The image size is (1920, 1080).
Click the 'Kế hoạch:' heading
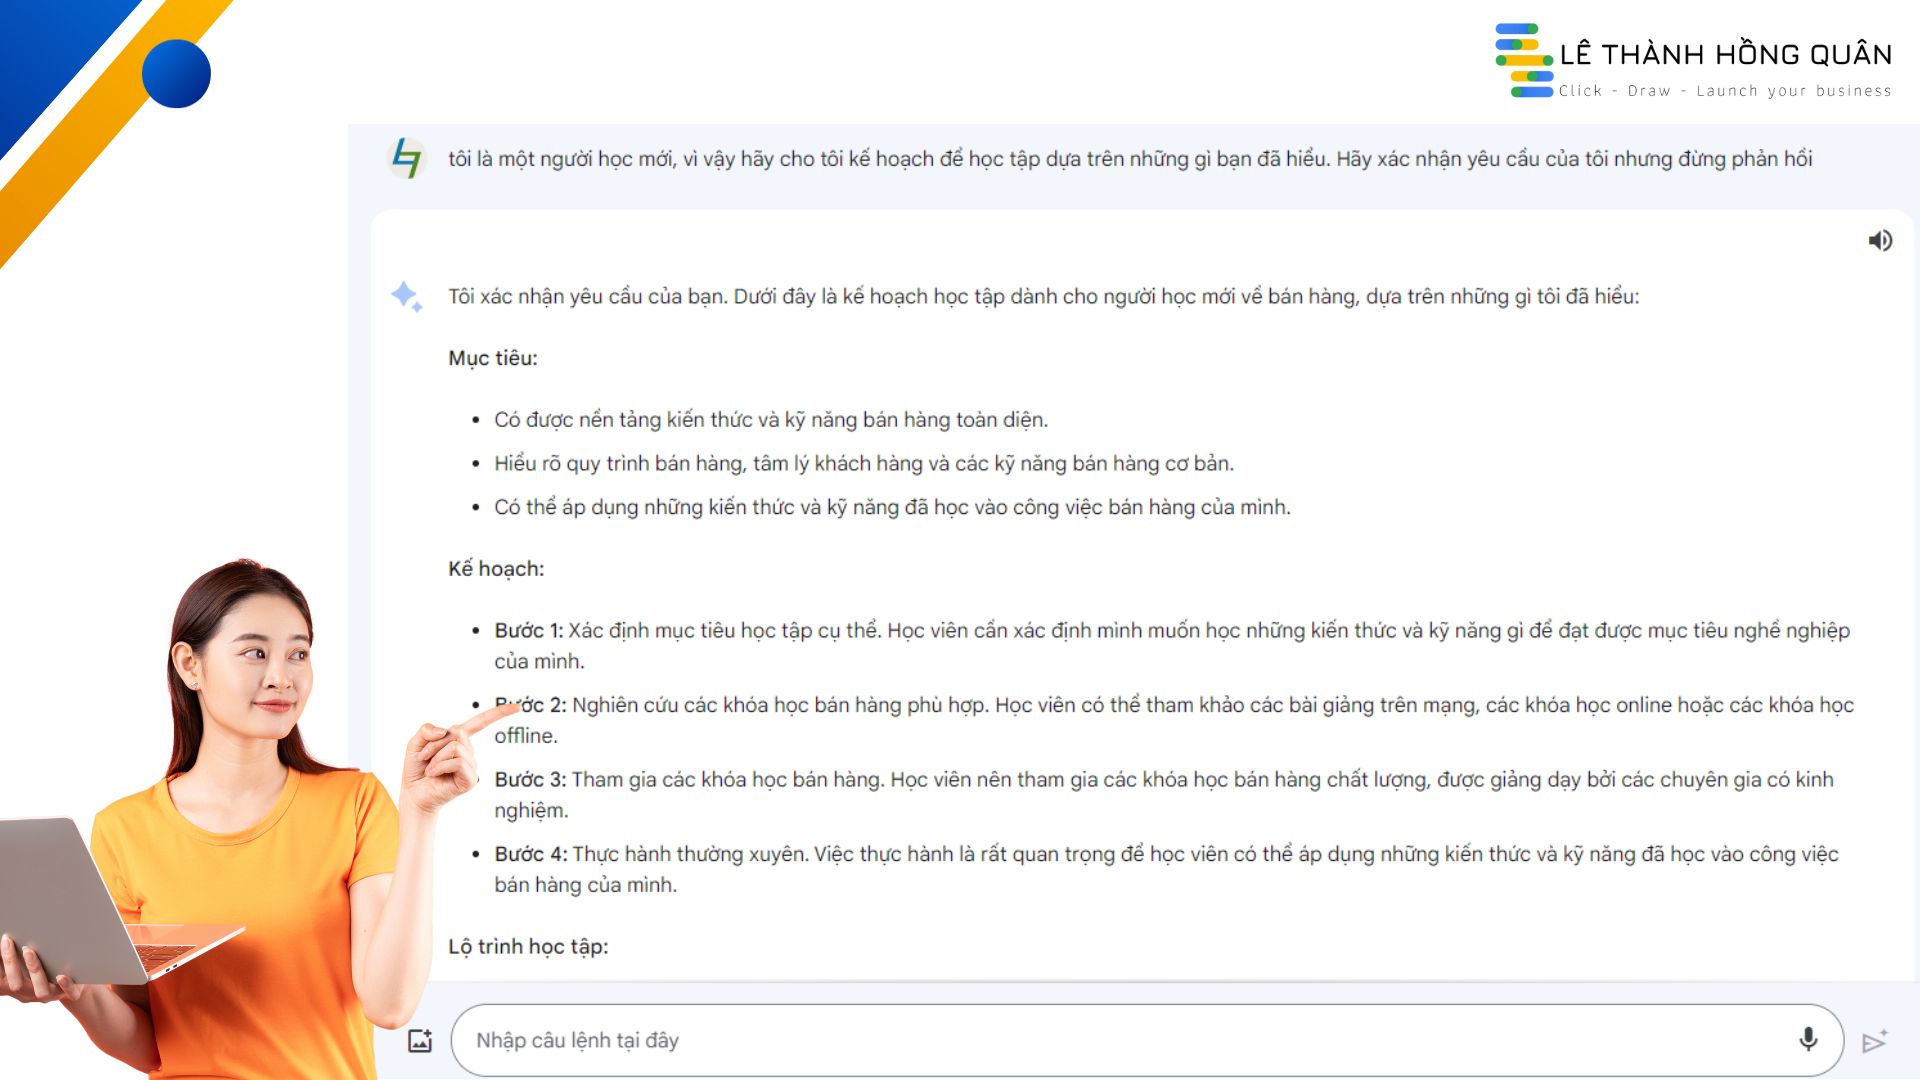[x=496, y=569]
